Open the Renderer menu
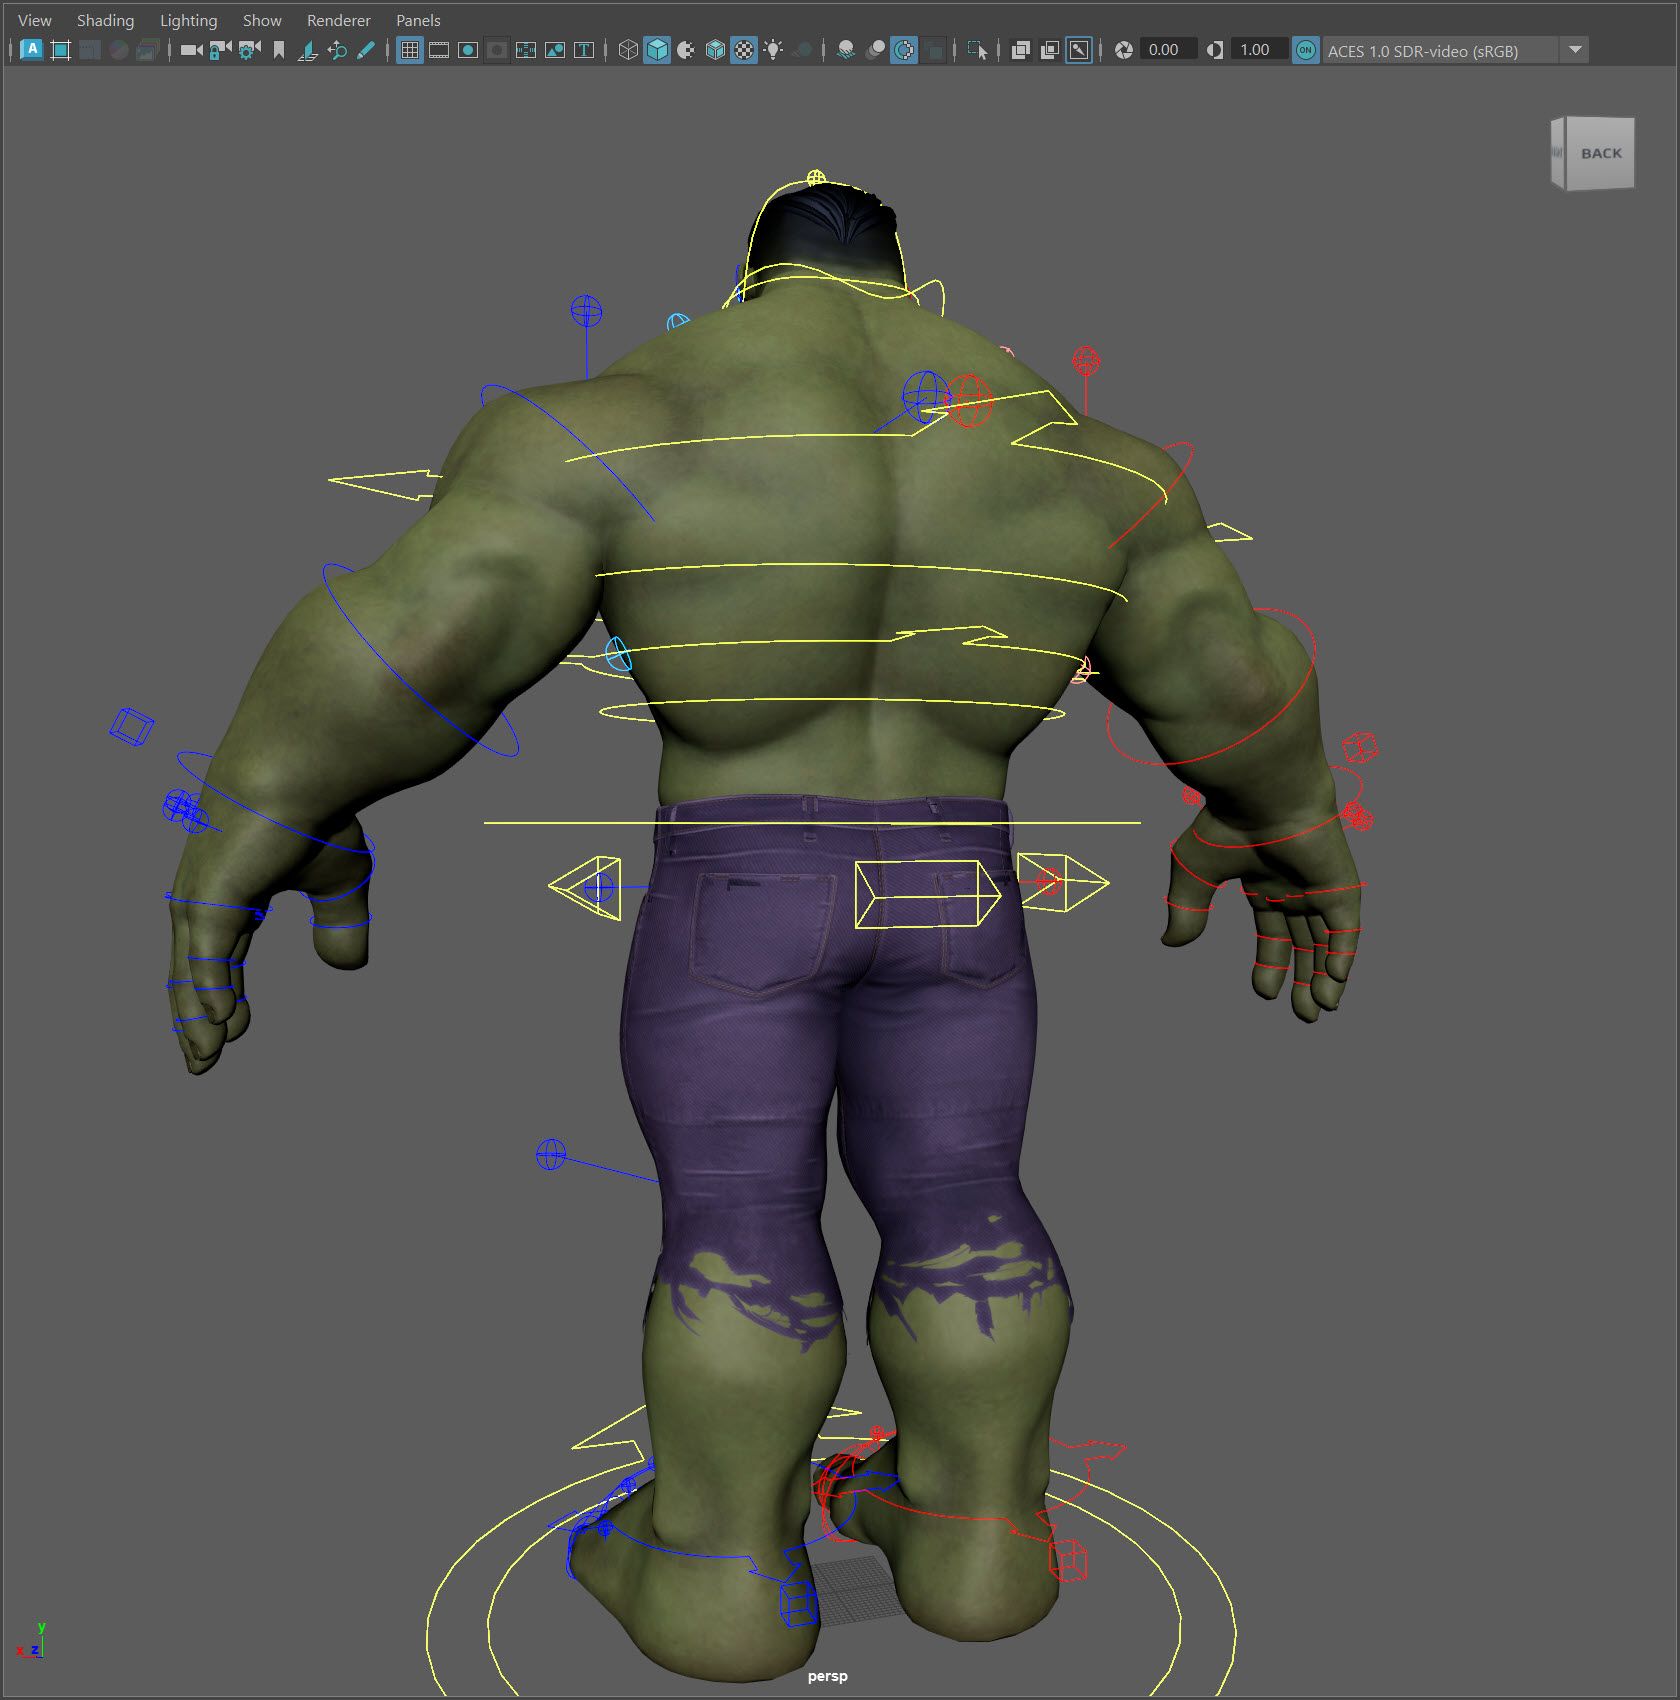 tap(338, 20)
